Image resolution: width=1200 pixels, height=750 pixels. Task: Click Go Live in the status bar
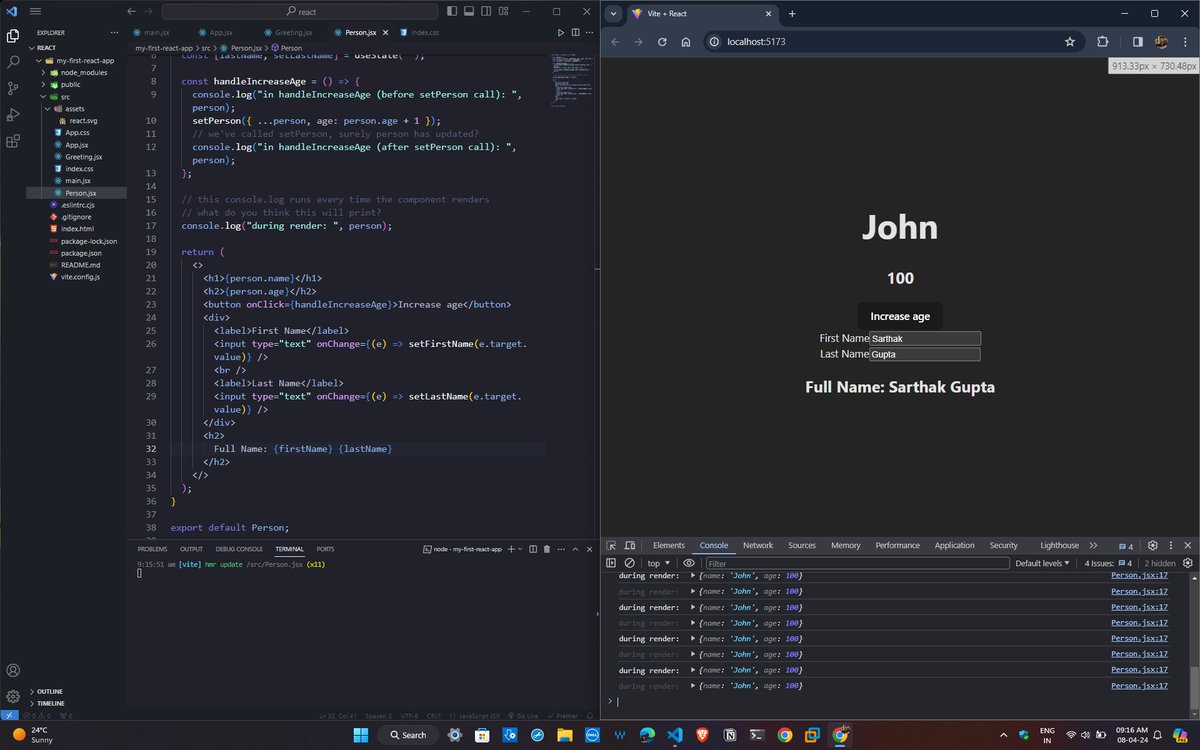coord(524,716)
